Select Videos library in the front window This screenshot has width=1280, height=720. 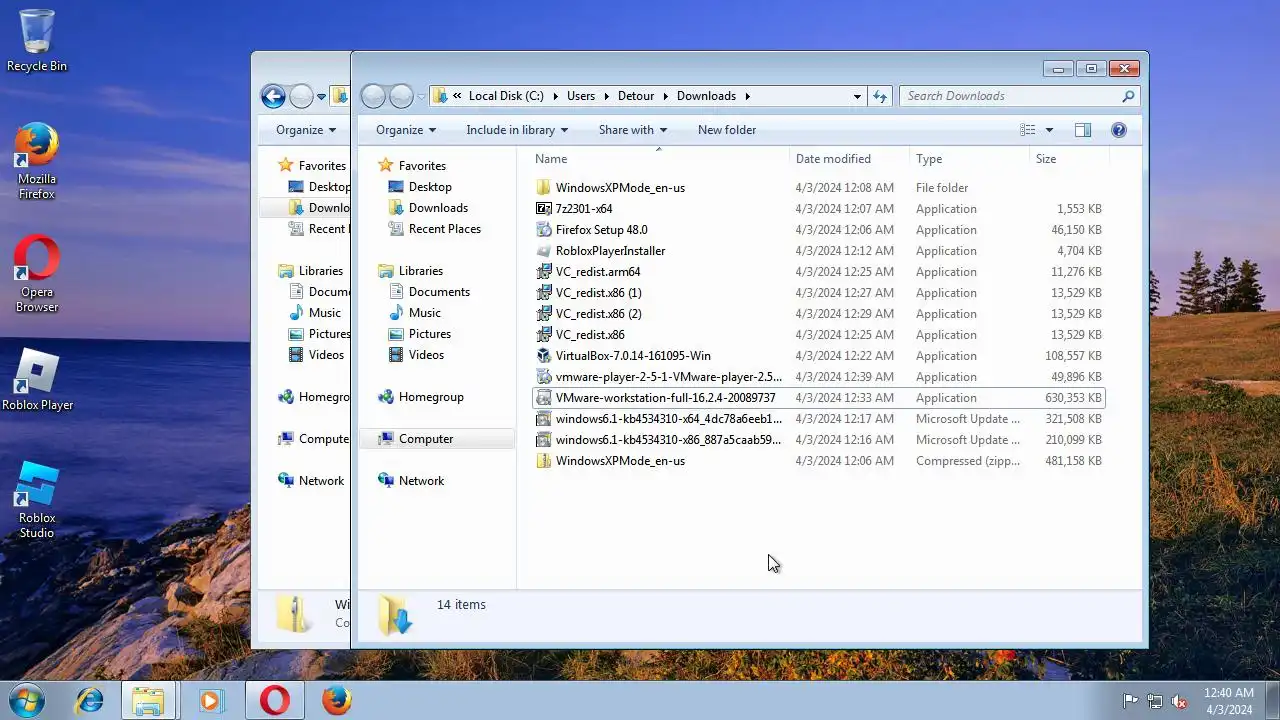pos(426,355)
